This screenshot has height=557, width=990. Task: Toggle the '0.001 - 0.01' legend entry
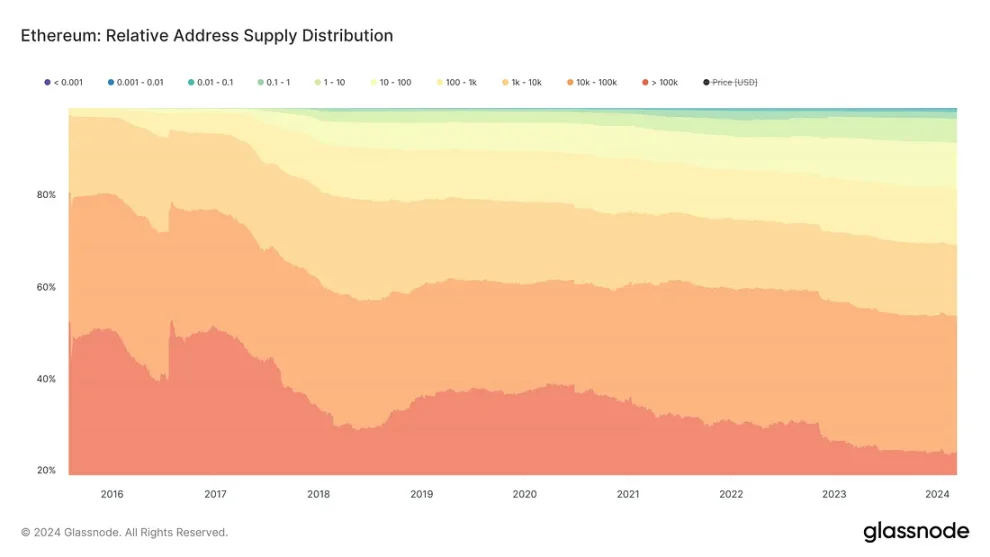point(135,83)
